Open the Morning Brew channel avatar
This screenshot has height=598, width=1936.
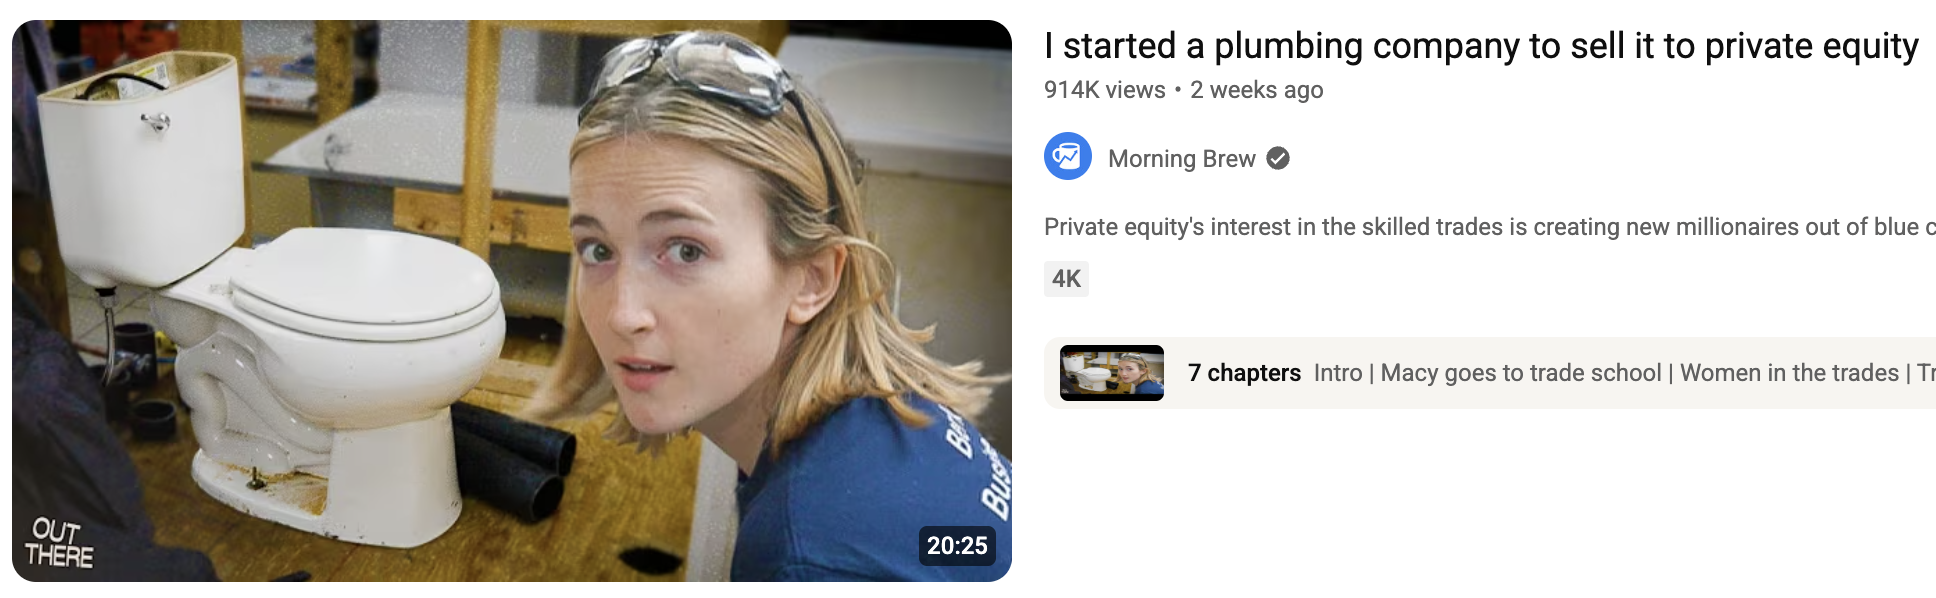[x=1068, y=156]
